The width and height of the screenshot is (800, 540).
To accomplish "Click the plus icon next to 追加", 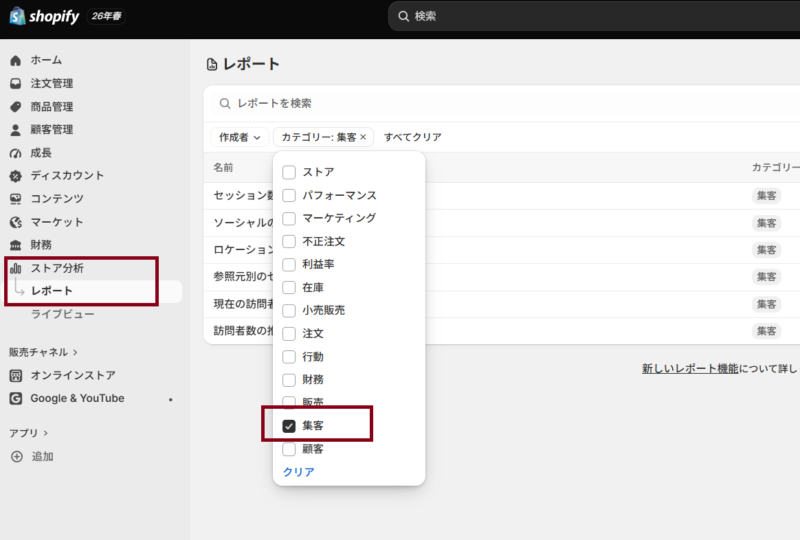I will tap(17, 456).
